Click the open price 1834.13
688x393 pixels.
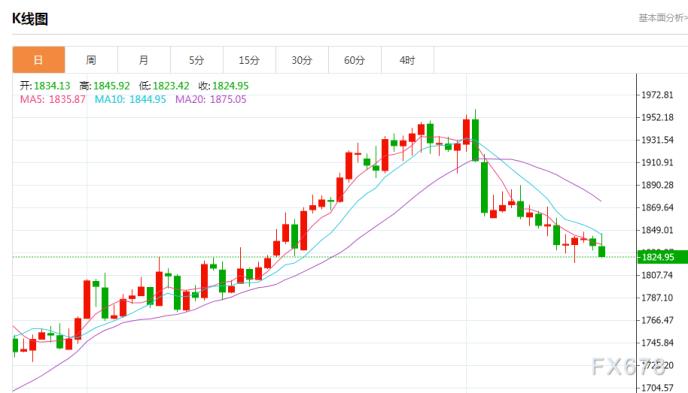point(52,86)
